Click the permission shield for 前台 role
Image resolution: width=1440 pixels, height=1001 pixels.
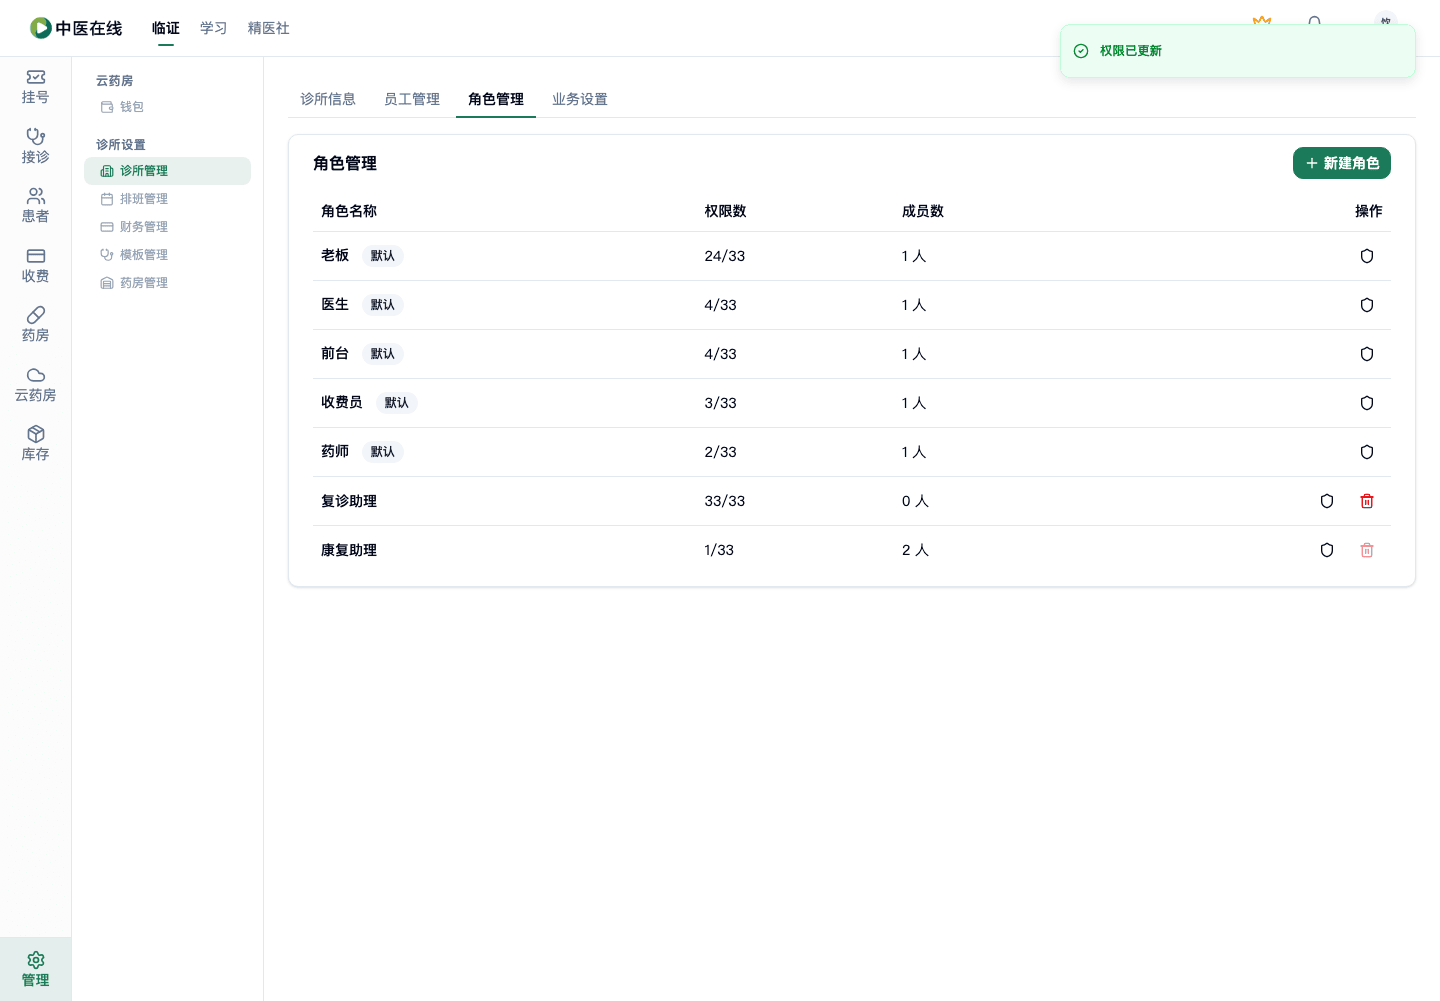click(1367, 354)
